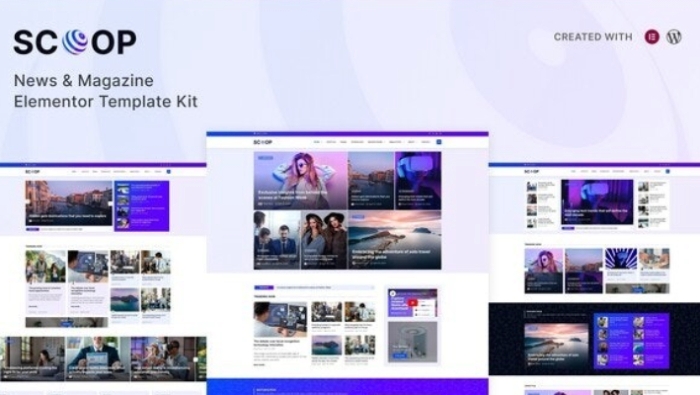Click the category tag on the center solo travel card
Viewport: 700px width, 395px height.
(358, 217)
